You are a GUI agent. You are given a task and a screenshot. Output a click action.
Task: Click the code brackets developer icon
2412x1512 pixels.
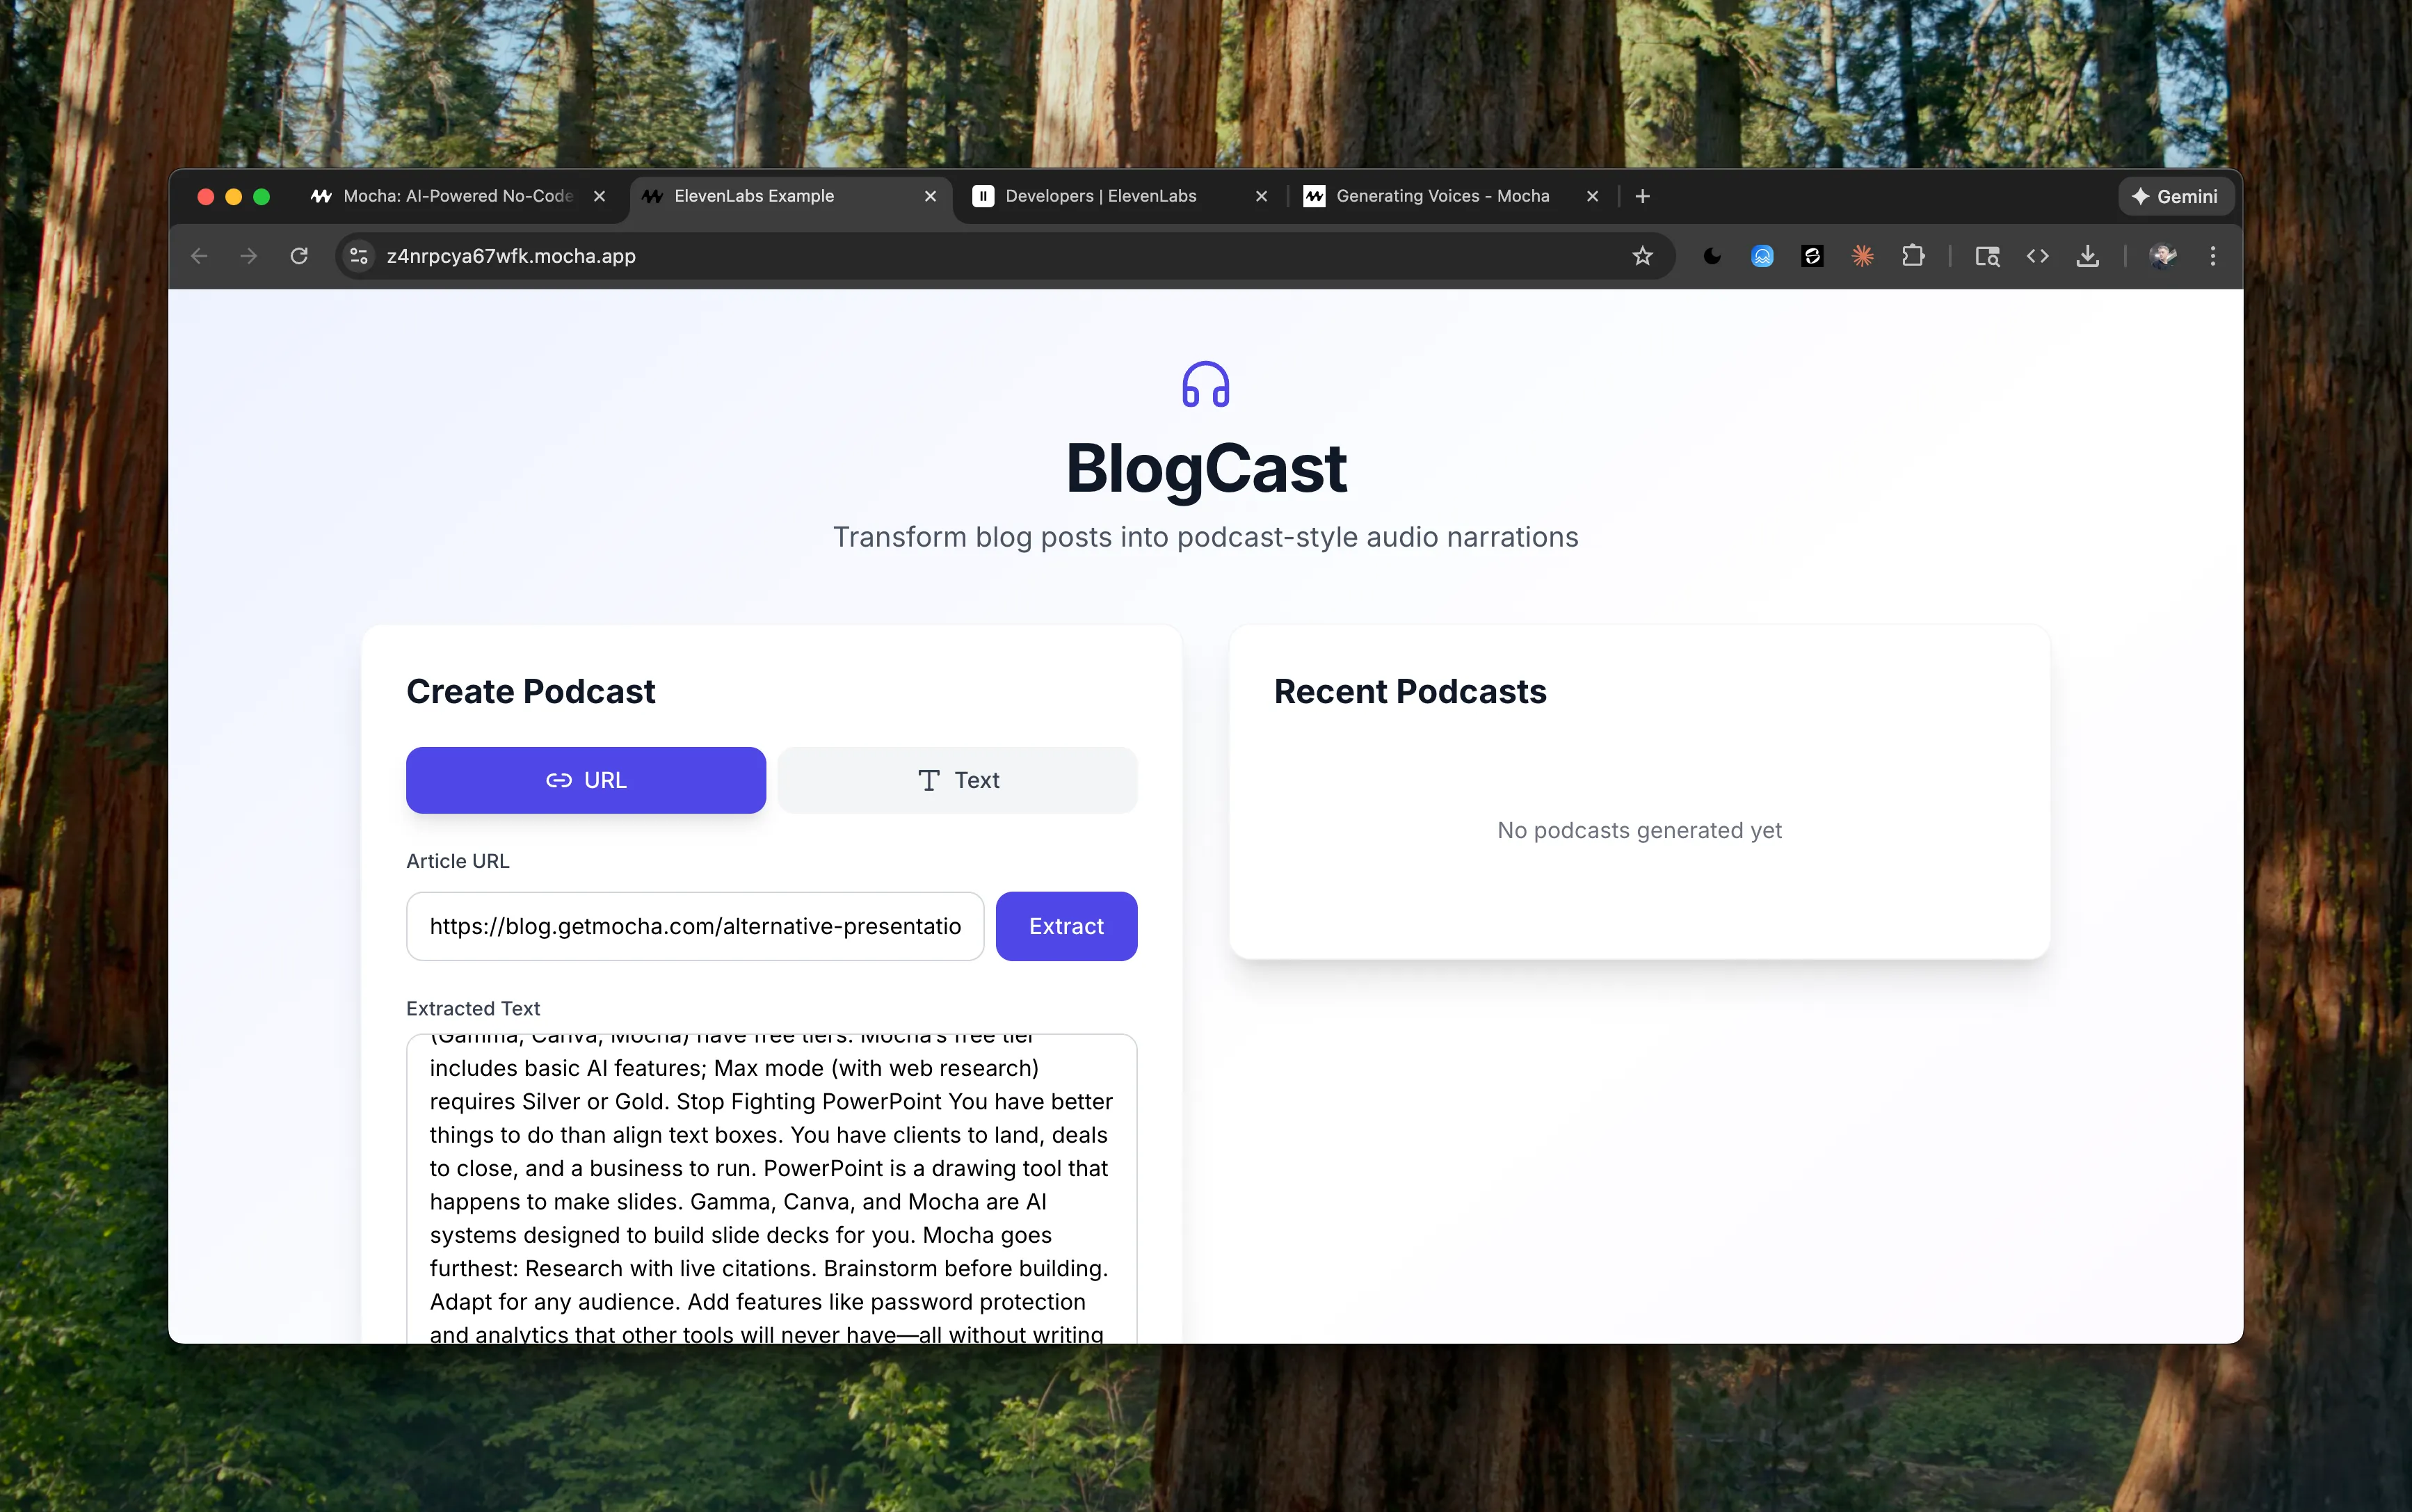(x=2038, y=256)
